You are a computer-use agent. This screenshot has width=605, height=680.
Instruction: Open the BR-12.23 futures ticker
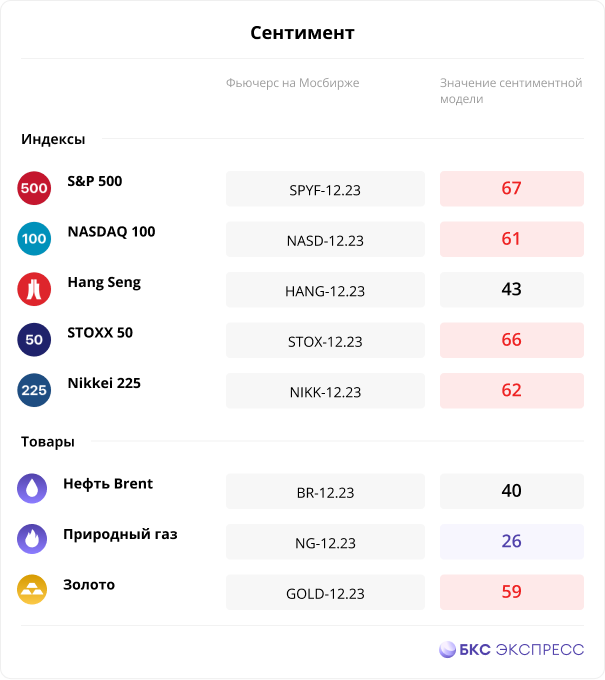tap(325, 491)
